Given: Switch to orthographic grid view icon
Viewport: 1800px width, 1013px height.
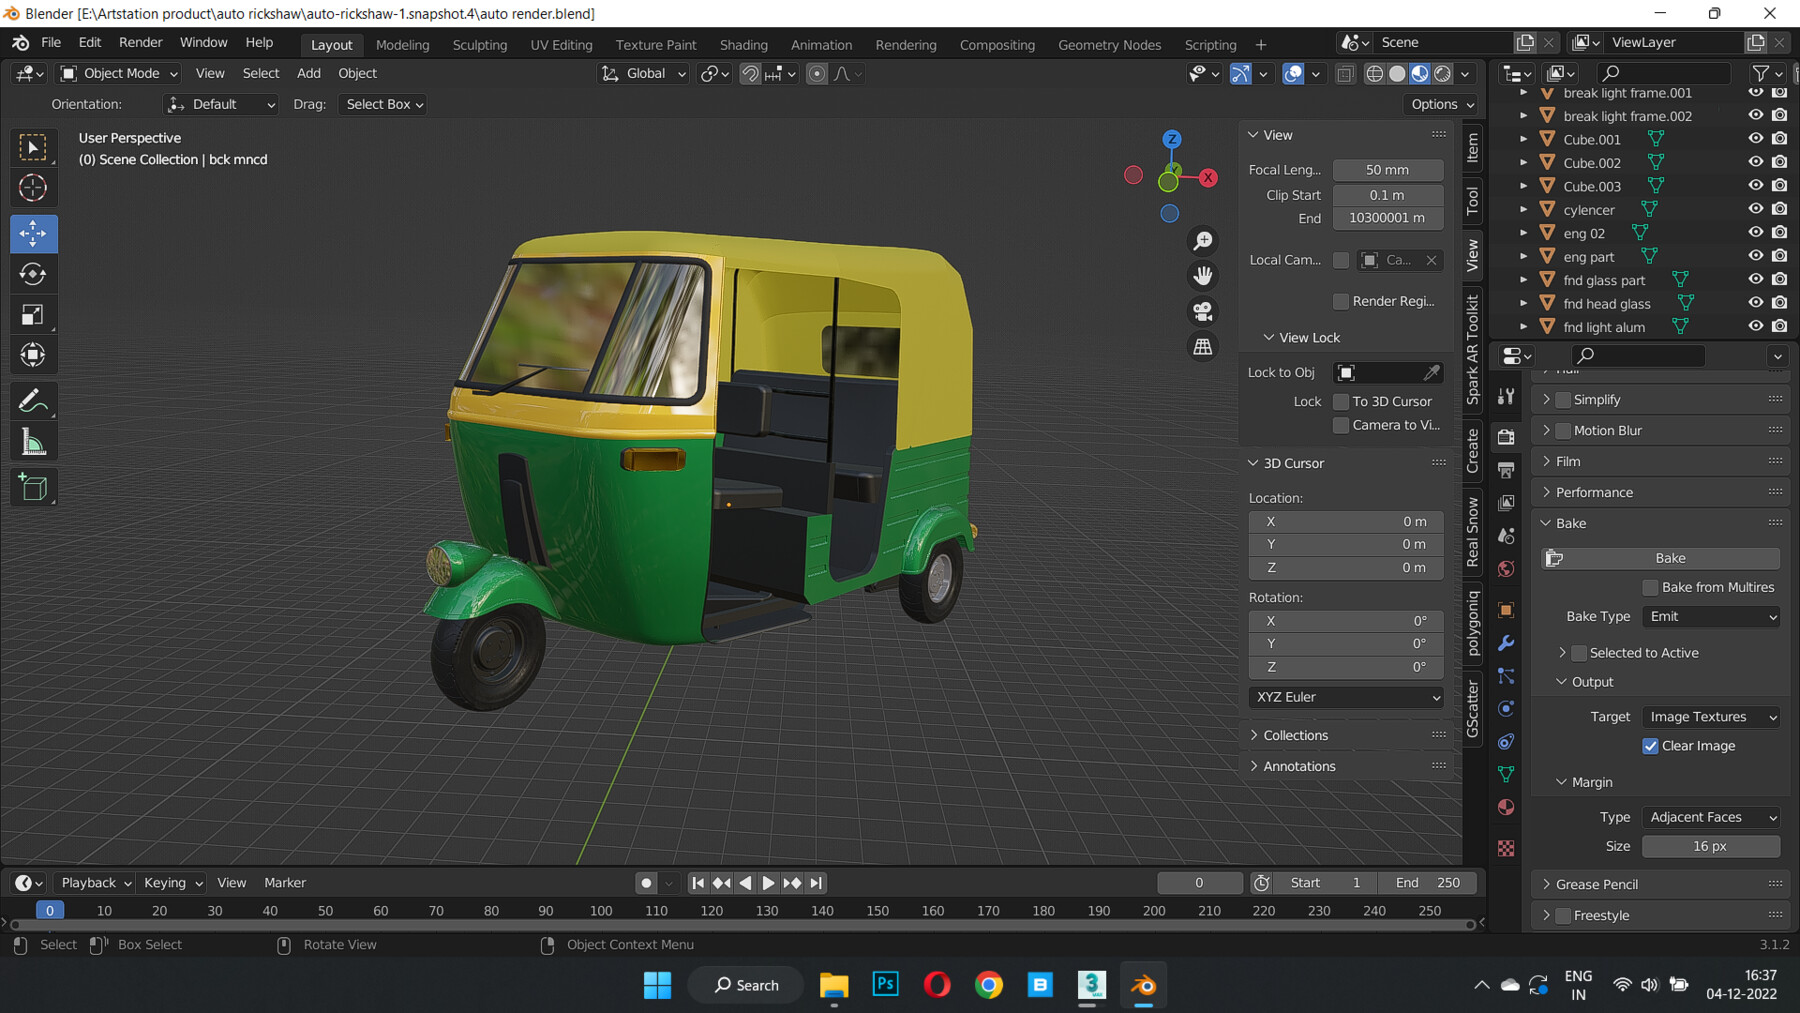Looking at the screenshot, I should (x=1202, y=347).
